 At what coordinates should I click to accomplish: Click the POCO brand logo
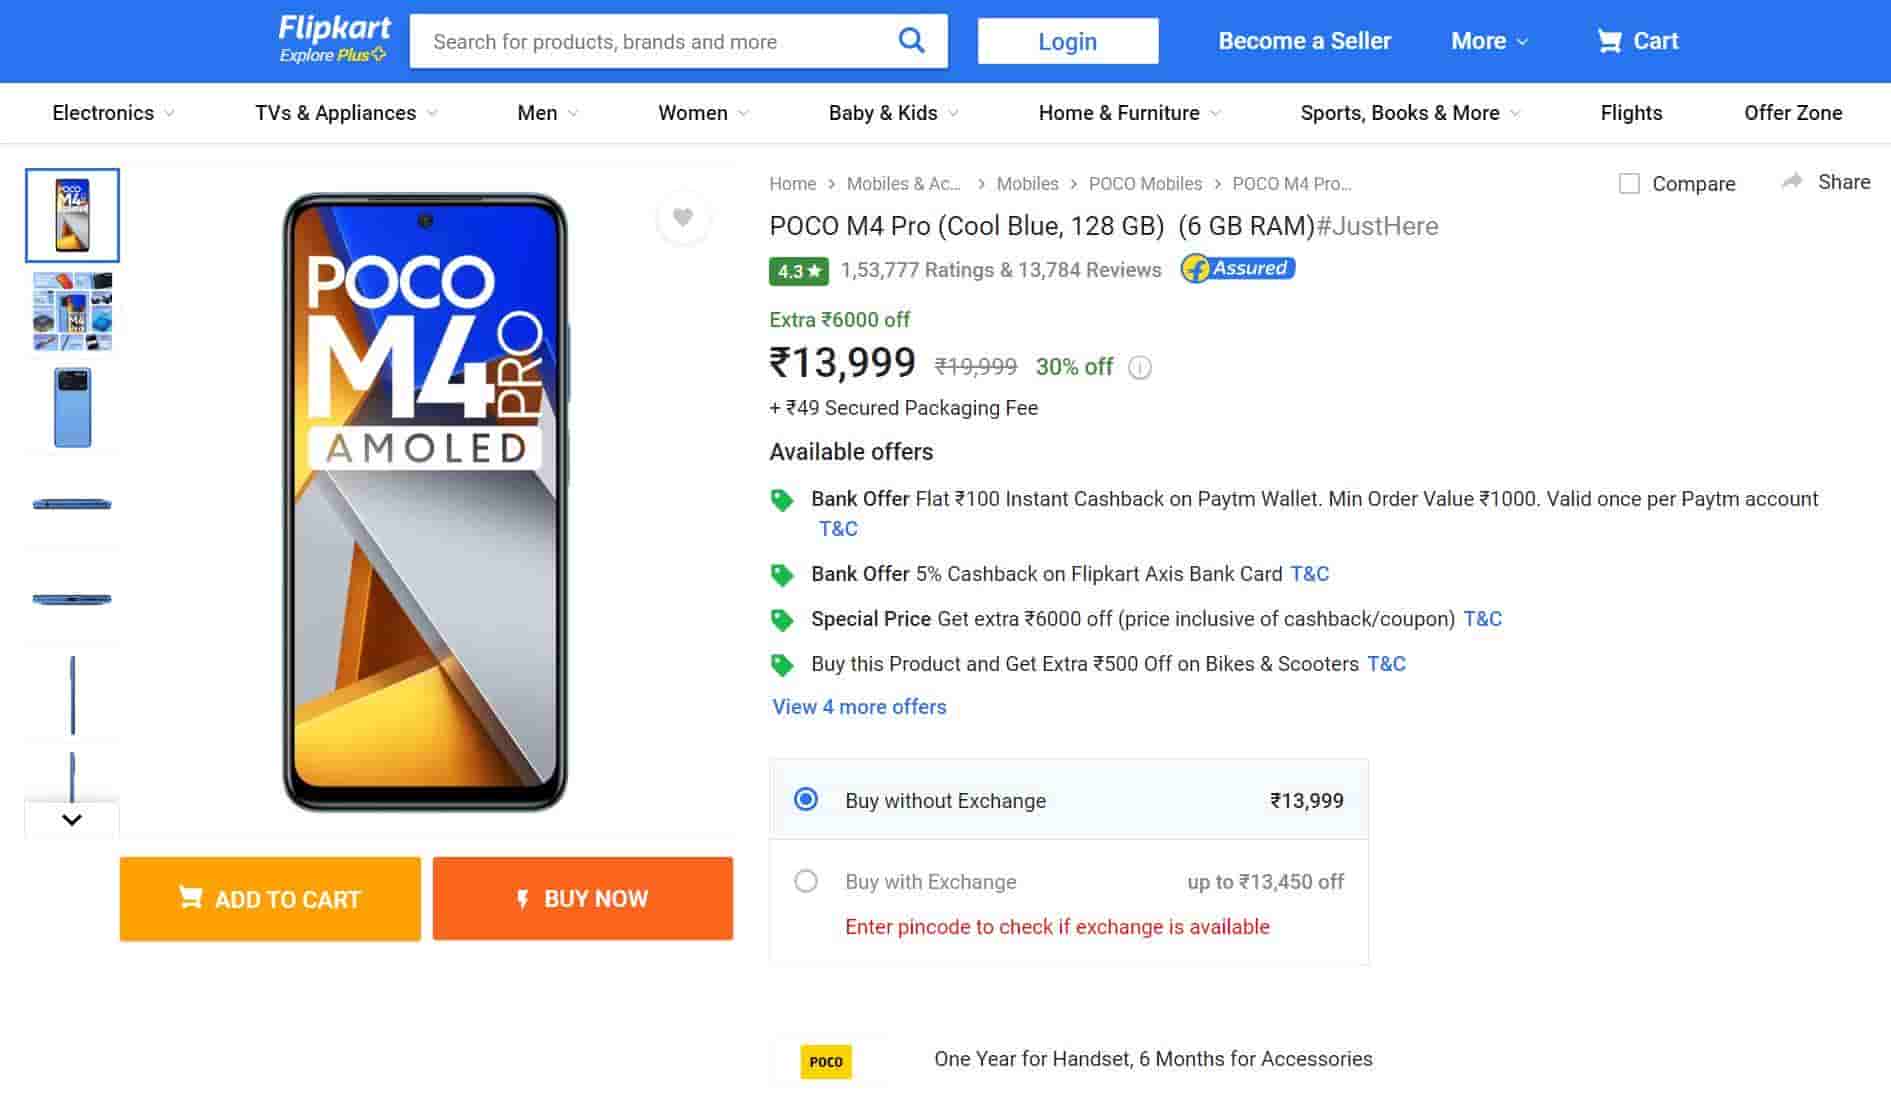click(x=826, y=1061)
